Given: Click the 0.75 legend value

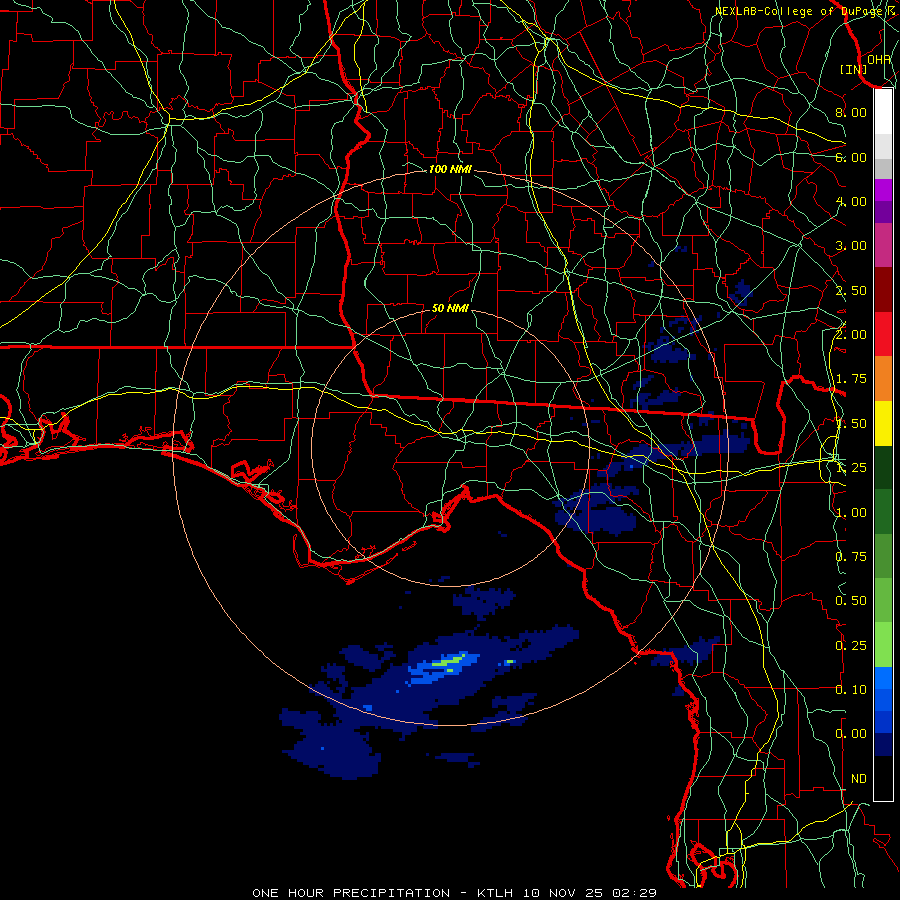Looking at the screenshot, I should [851, 556].
